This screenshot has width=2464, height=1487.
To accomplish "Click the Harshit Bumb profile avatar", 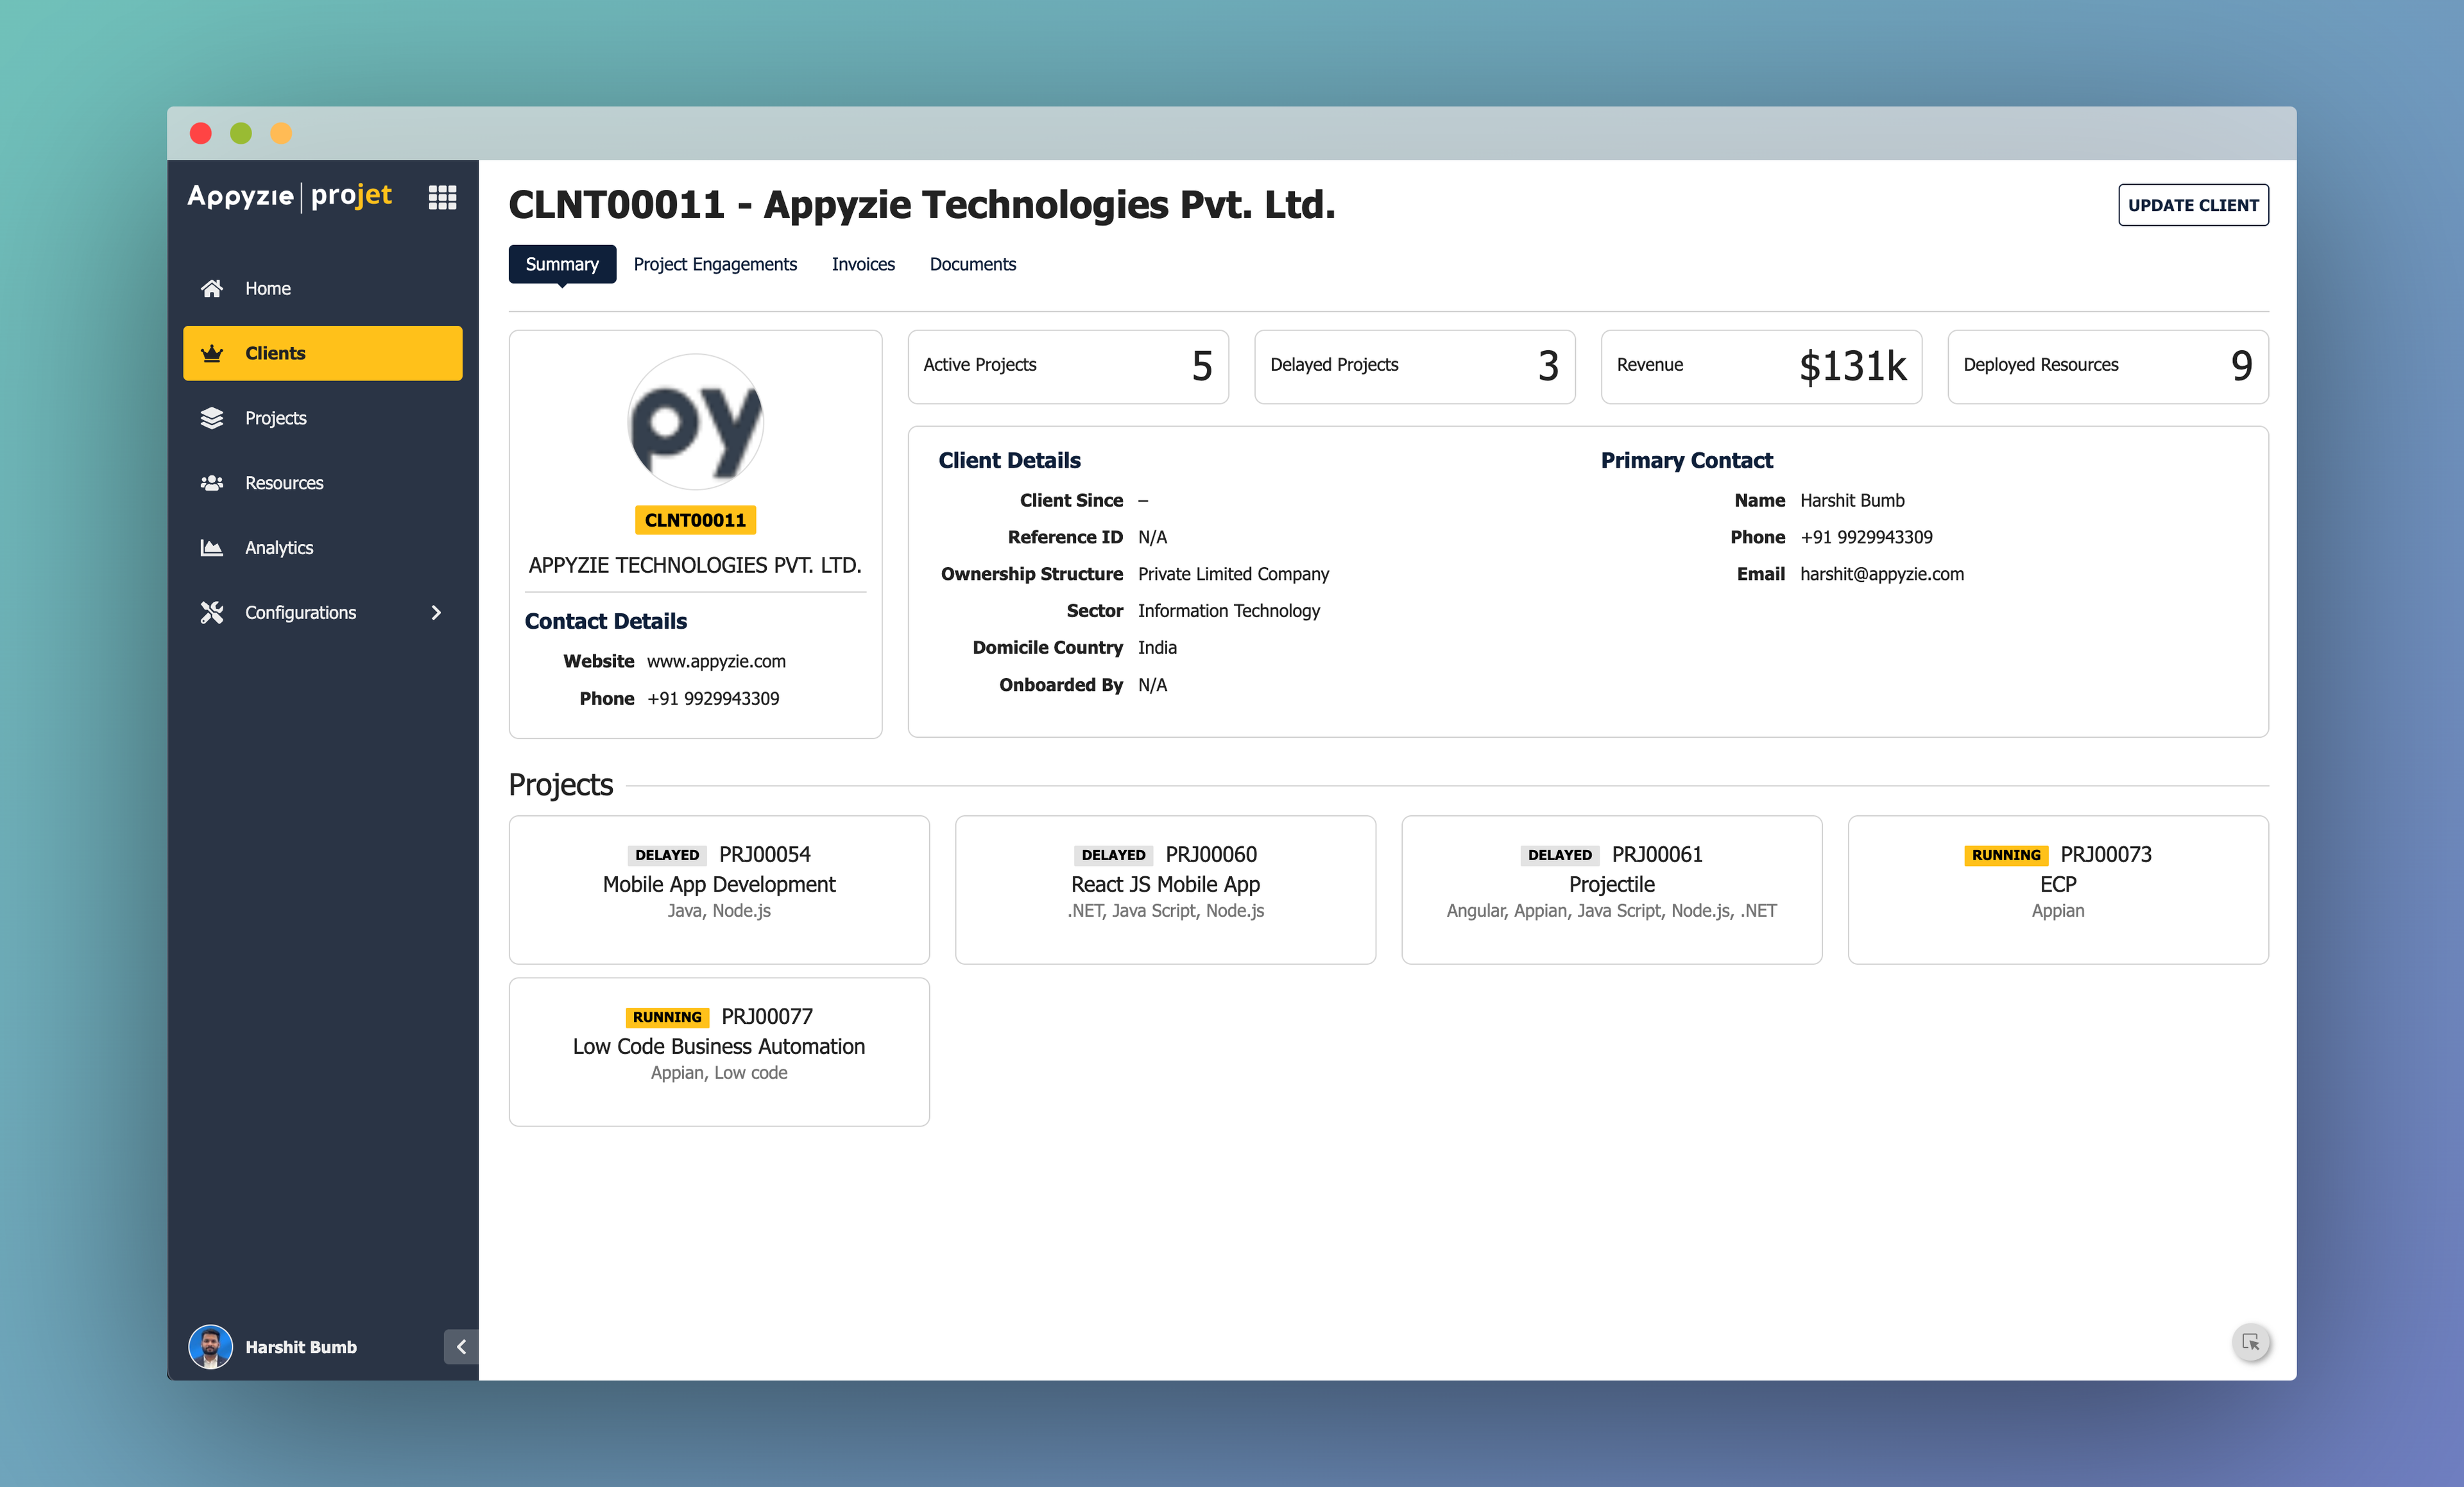I will pyautogui.click(x=210, y=1346).
